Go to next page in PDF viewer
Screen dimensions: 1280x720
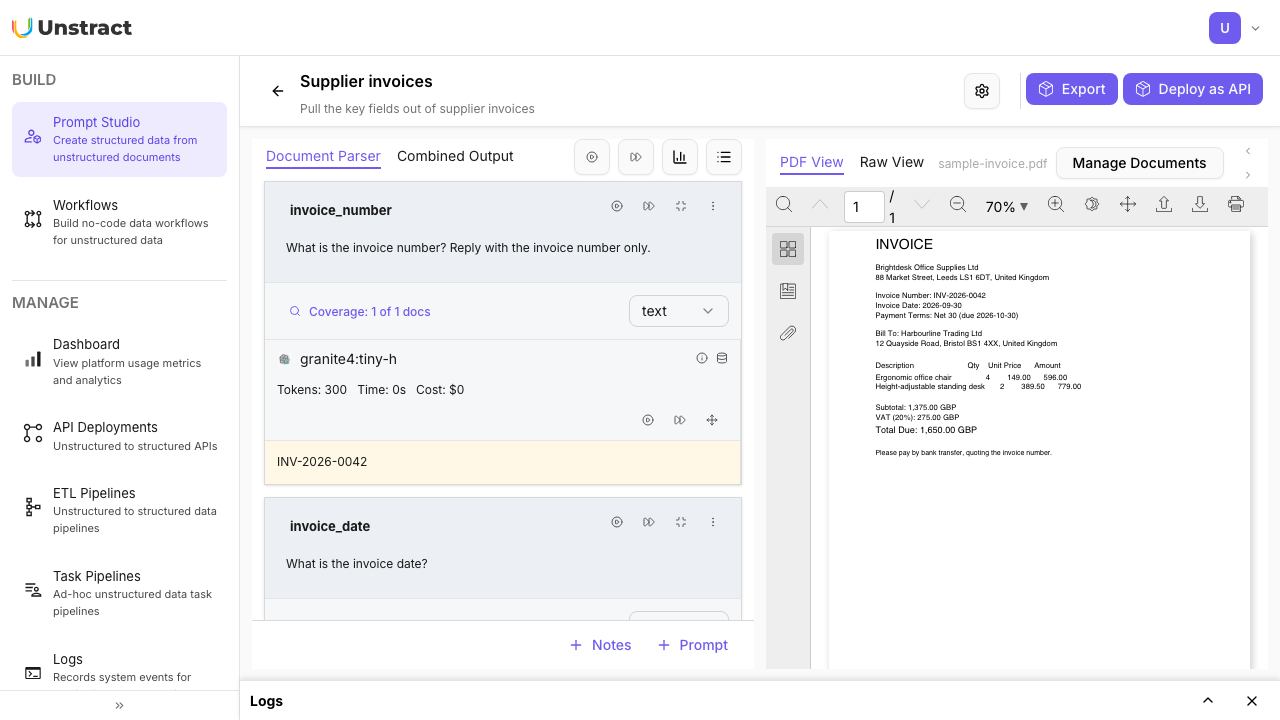(x=922, y=204)
